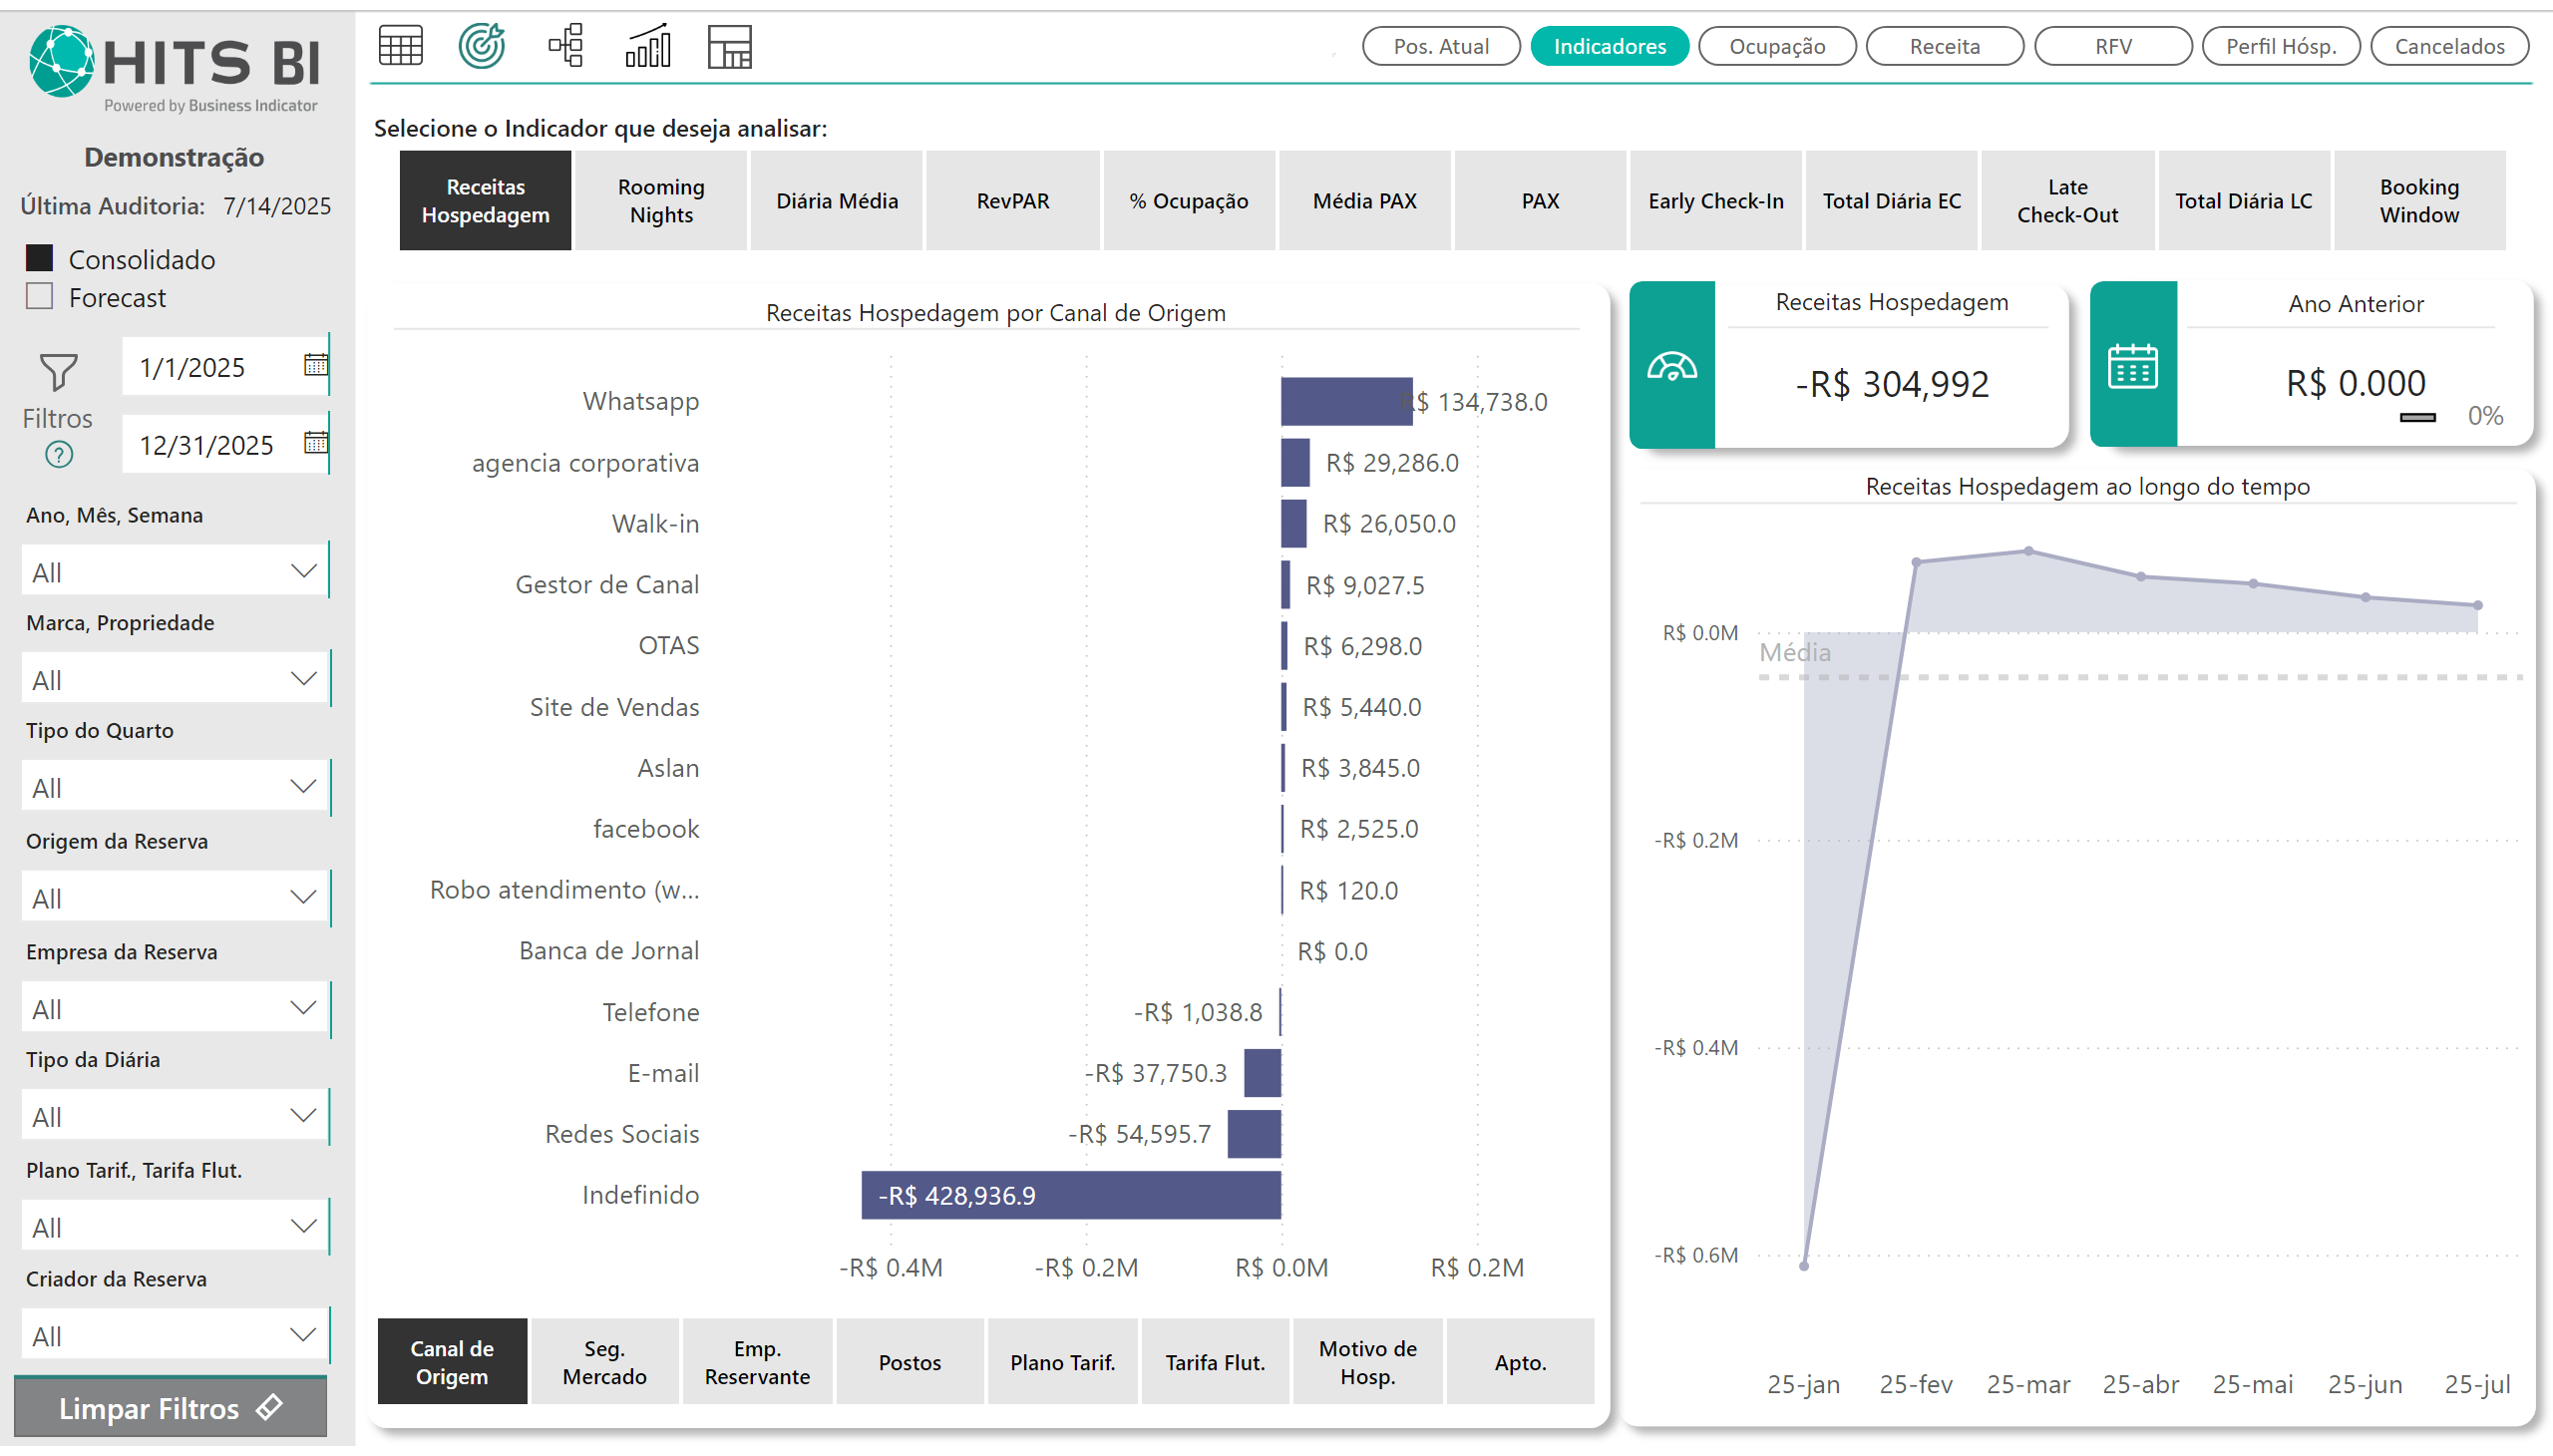
Task: Click the target goal icon in toolbar
Action: [x=482, y=46]
